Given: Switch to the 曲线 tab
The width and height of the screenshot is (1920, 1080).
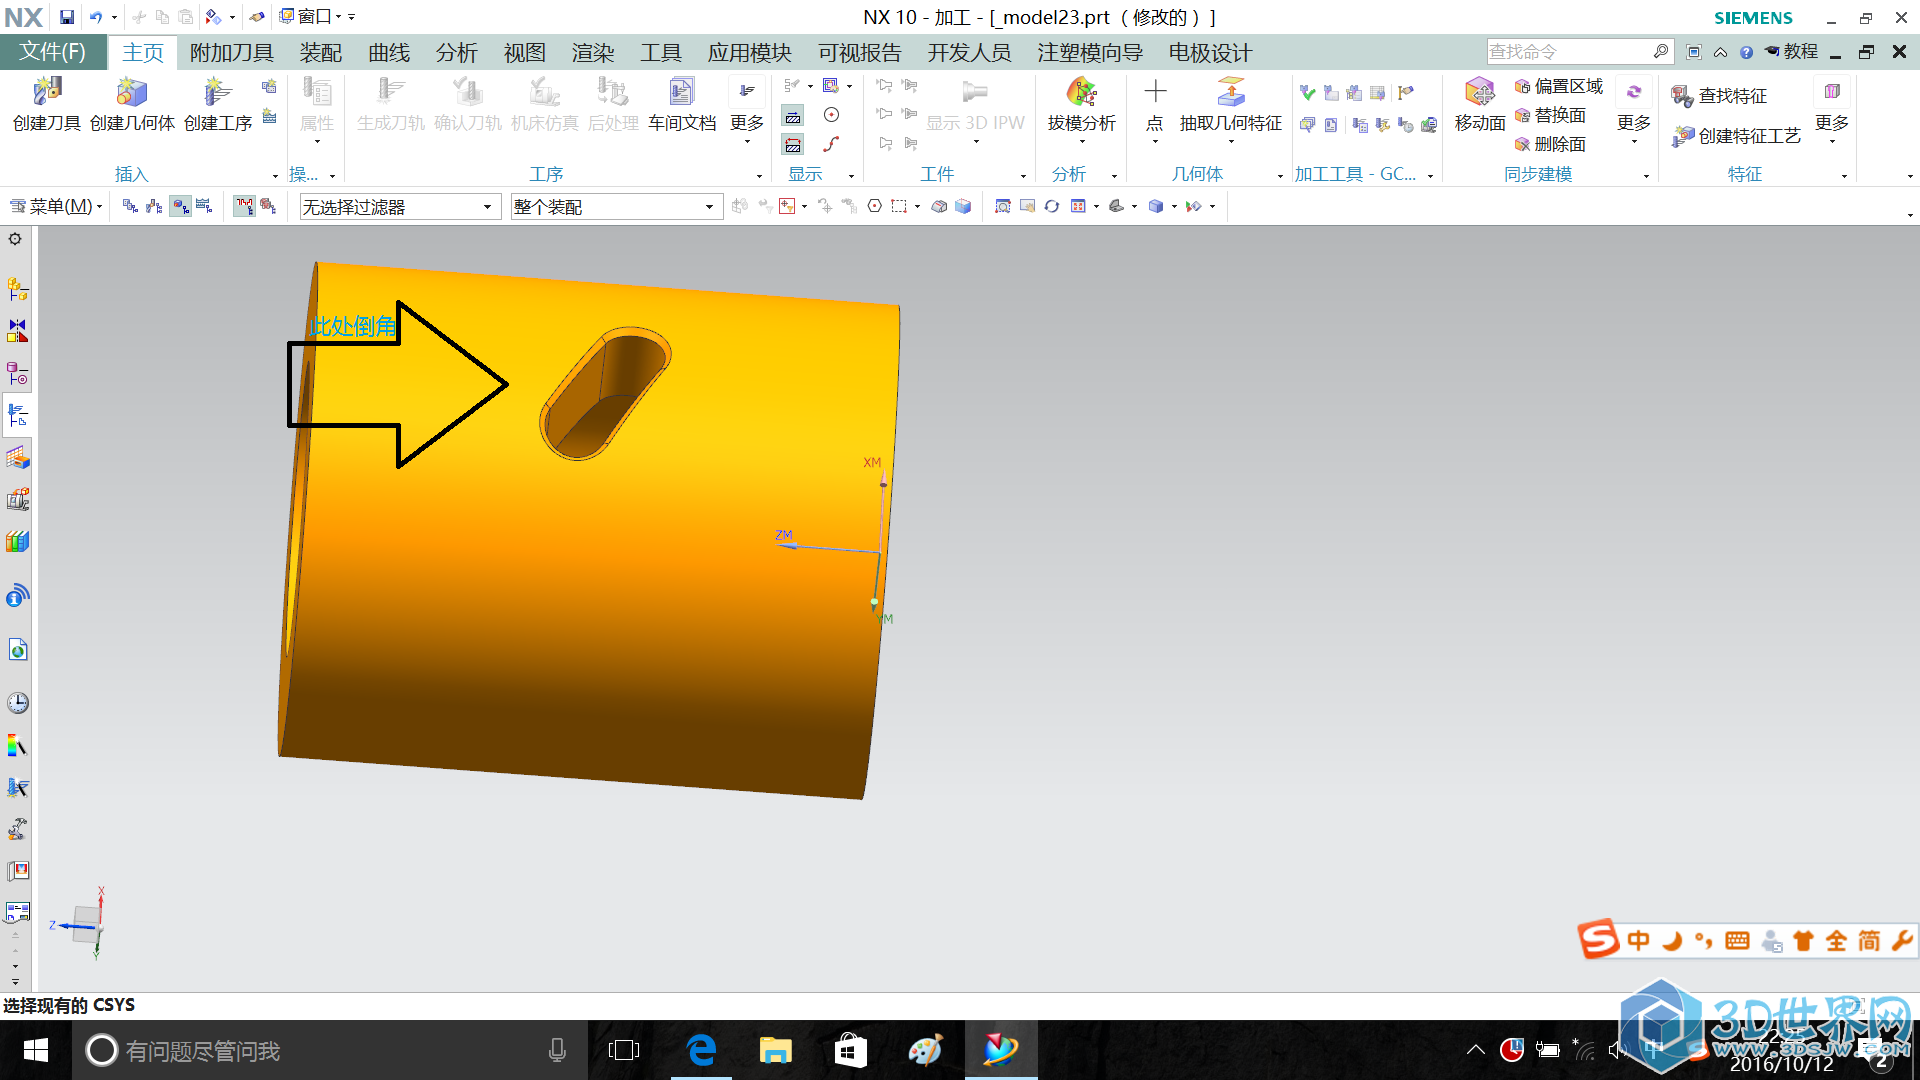Looking at the screenshot, I should pos(389,53).
